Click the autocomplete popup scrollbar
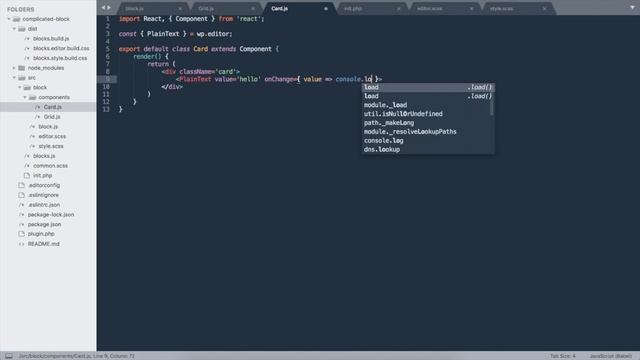This screenshot has width=640, height=360. coord(492,108)
